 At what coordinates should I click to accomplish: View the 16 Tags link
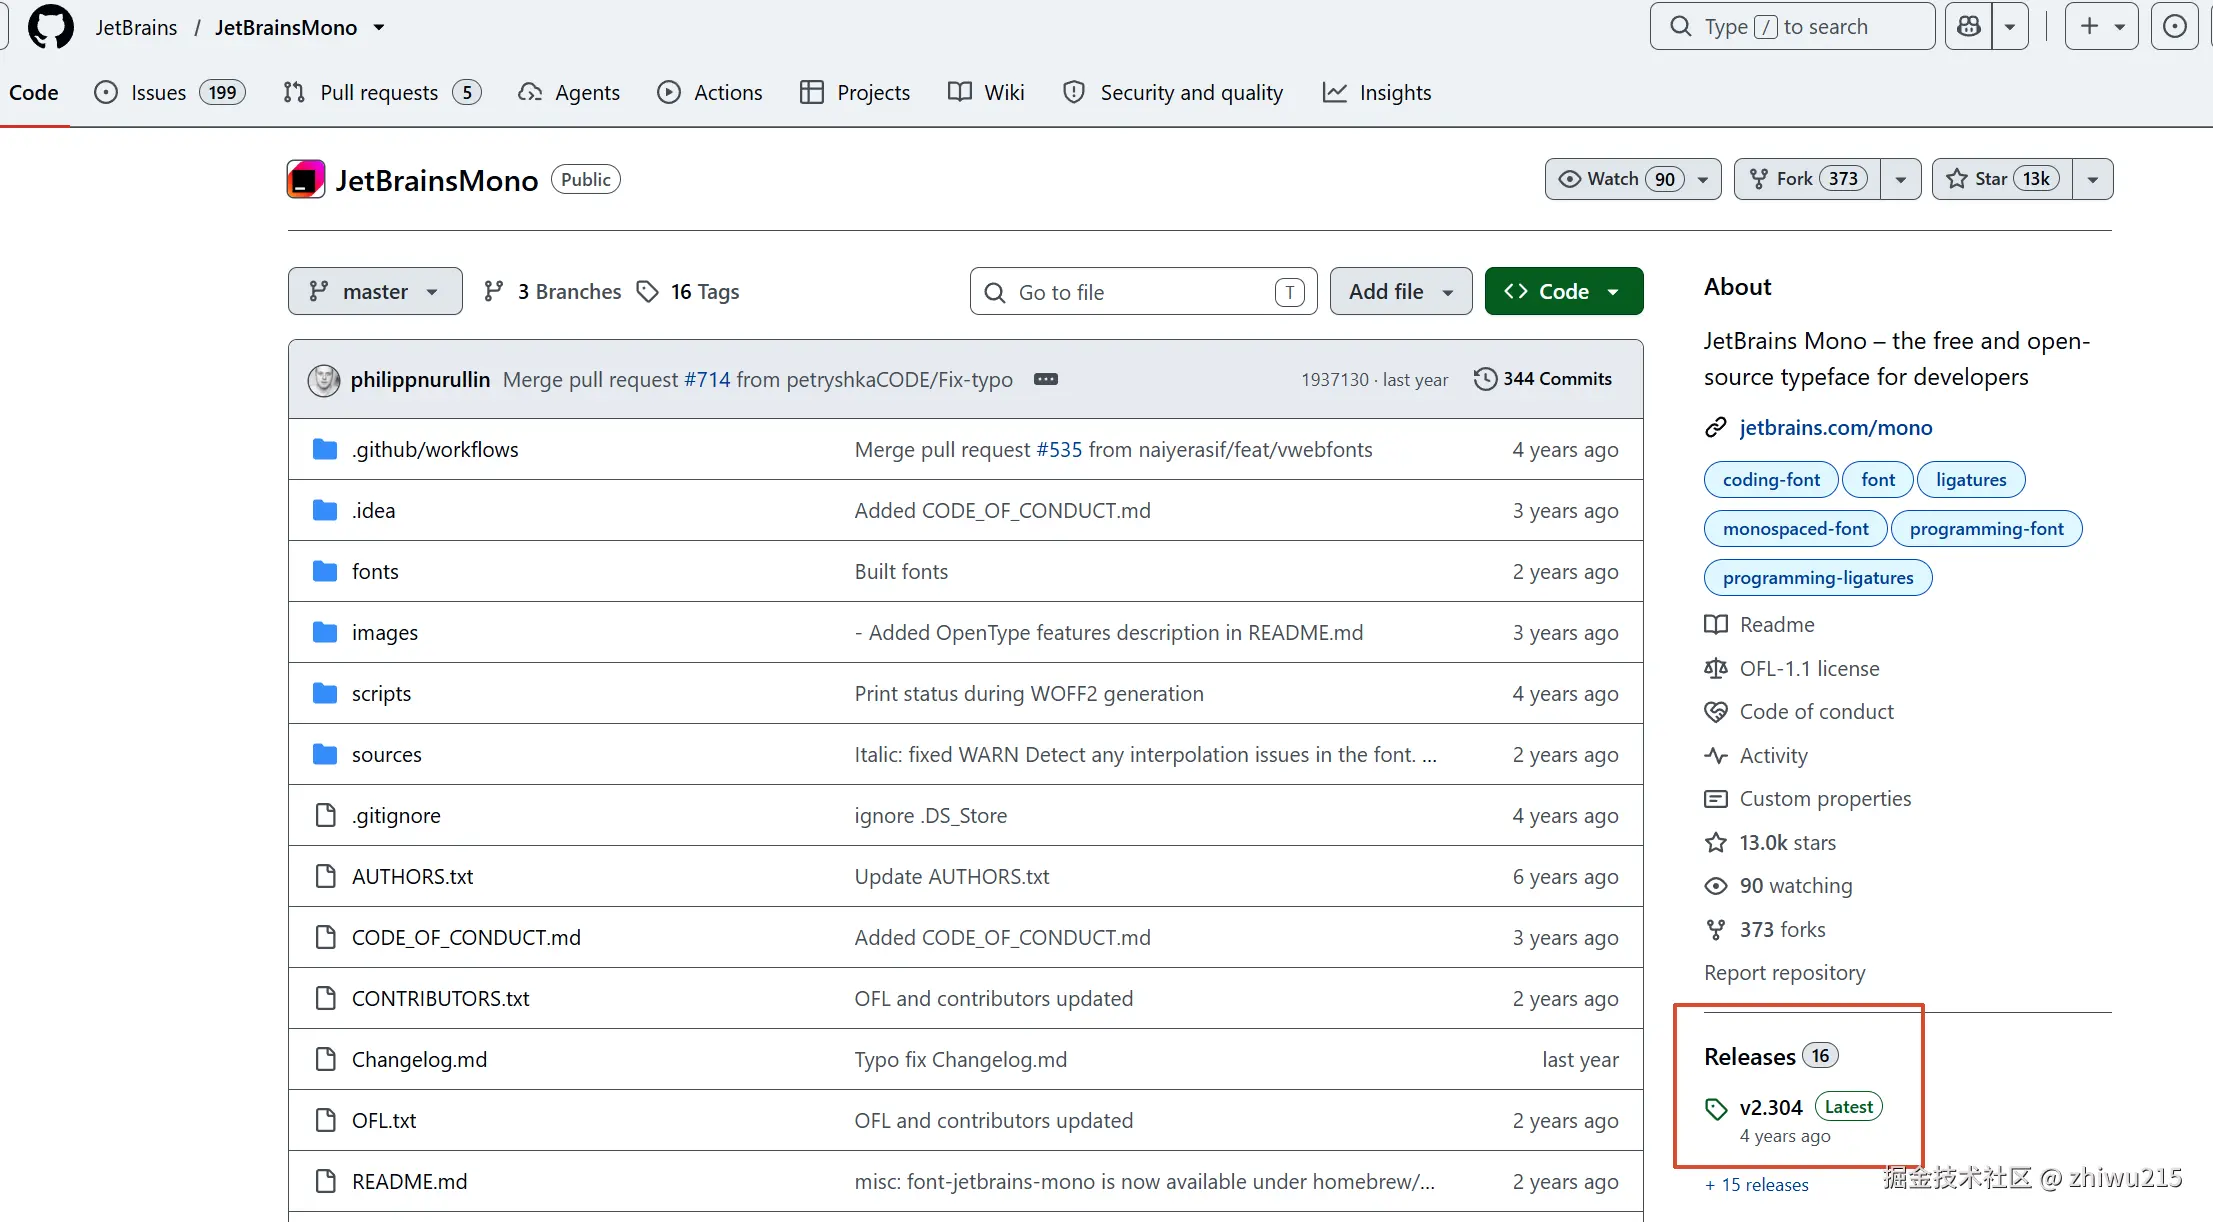coord(688,291)
